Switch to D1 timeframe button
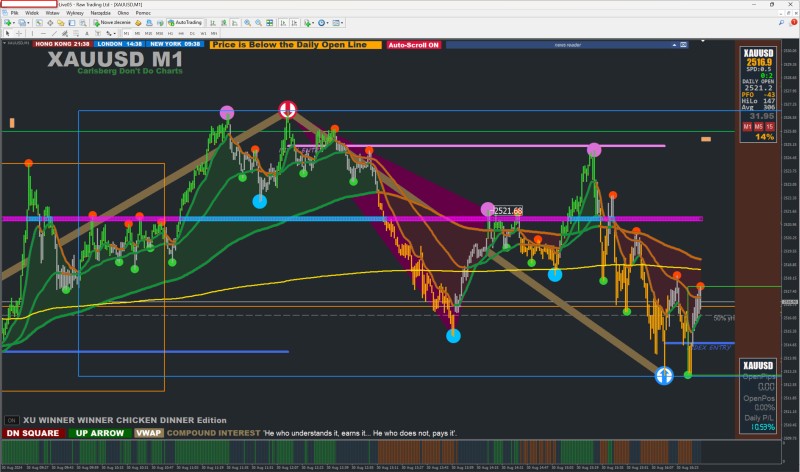 [x=192, y=33]
